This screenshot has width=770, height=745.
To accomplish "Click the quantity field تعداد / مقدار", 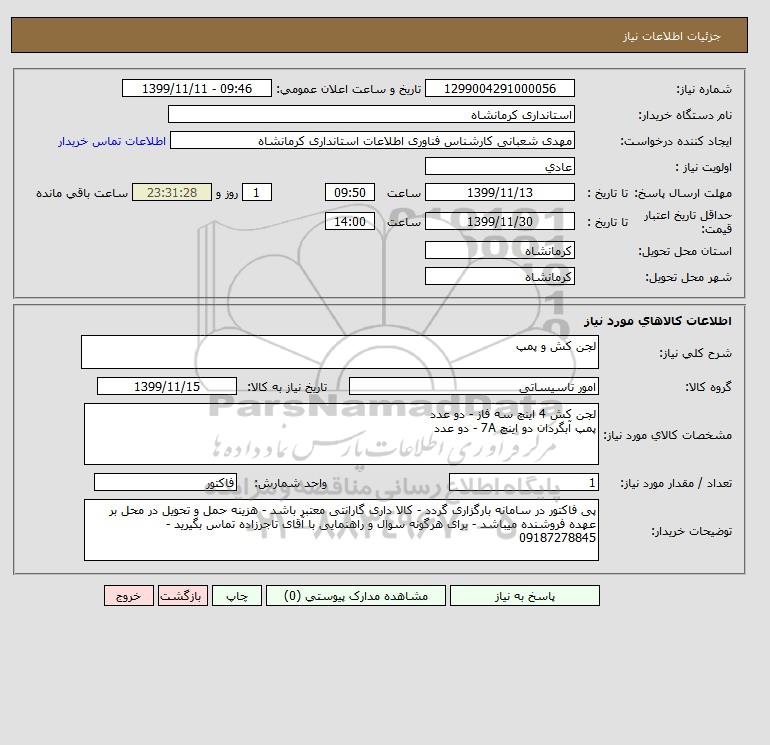I will coord(523,483).
